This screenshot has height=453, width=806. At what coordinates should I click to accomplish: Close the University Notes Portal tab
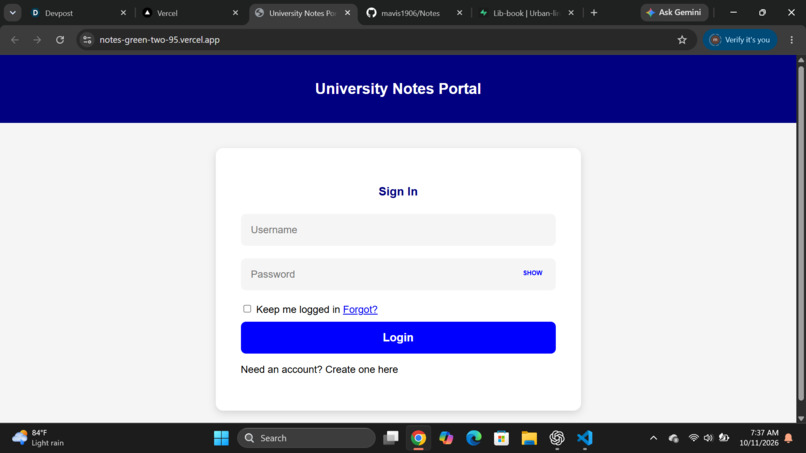[347, 13]
